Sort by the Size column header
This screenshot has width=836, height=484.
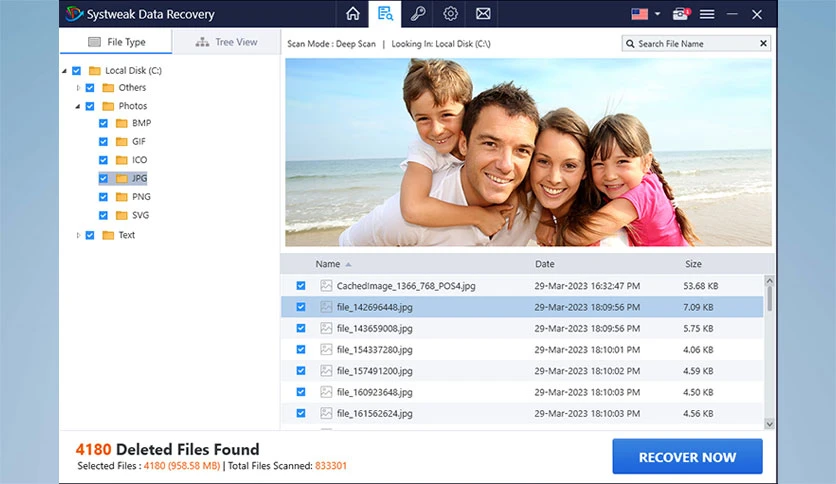tap(693, 264)
